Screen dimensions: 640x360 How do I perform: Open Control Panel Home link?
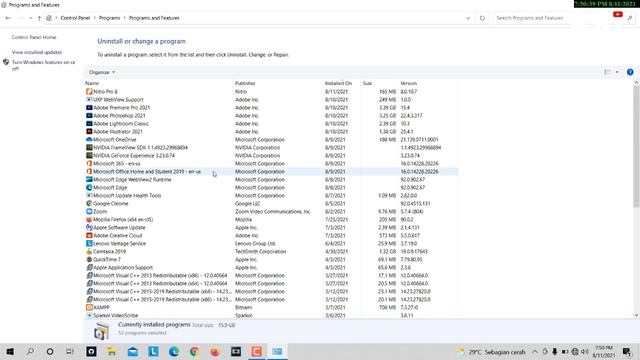click(x=34, y=37)
